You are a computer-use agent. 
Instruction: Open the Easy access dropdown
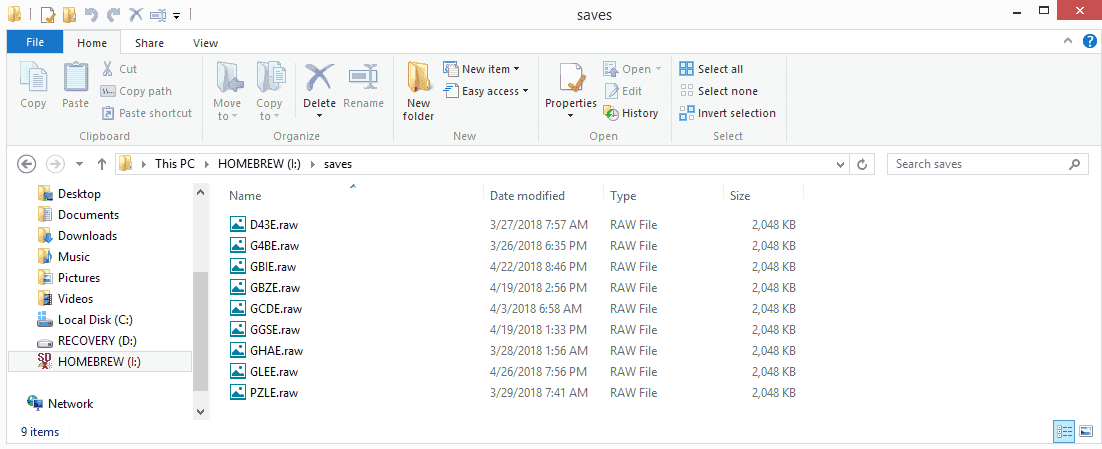tap(486, 91)
